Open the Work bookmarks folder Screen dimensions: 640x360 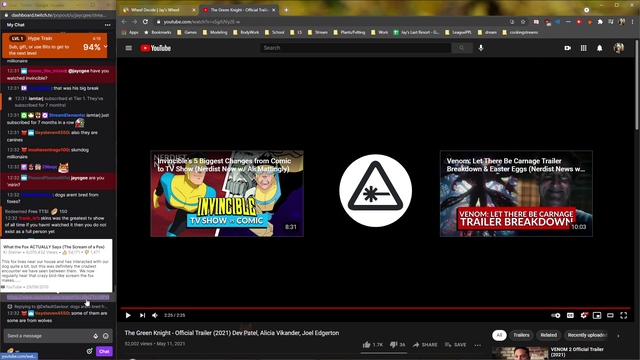(x=380, y=32)
